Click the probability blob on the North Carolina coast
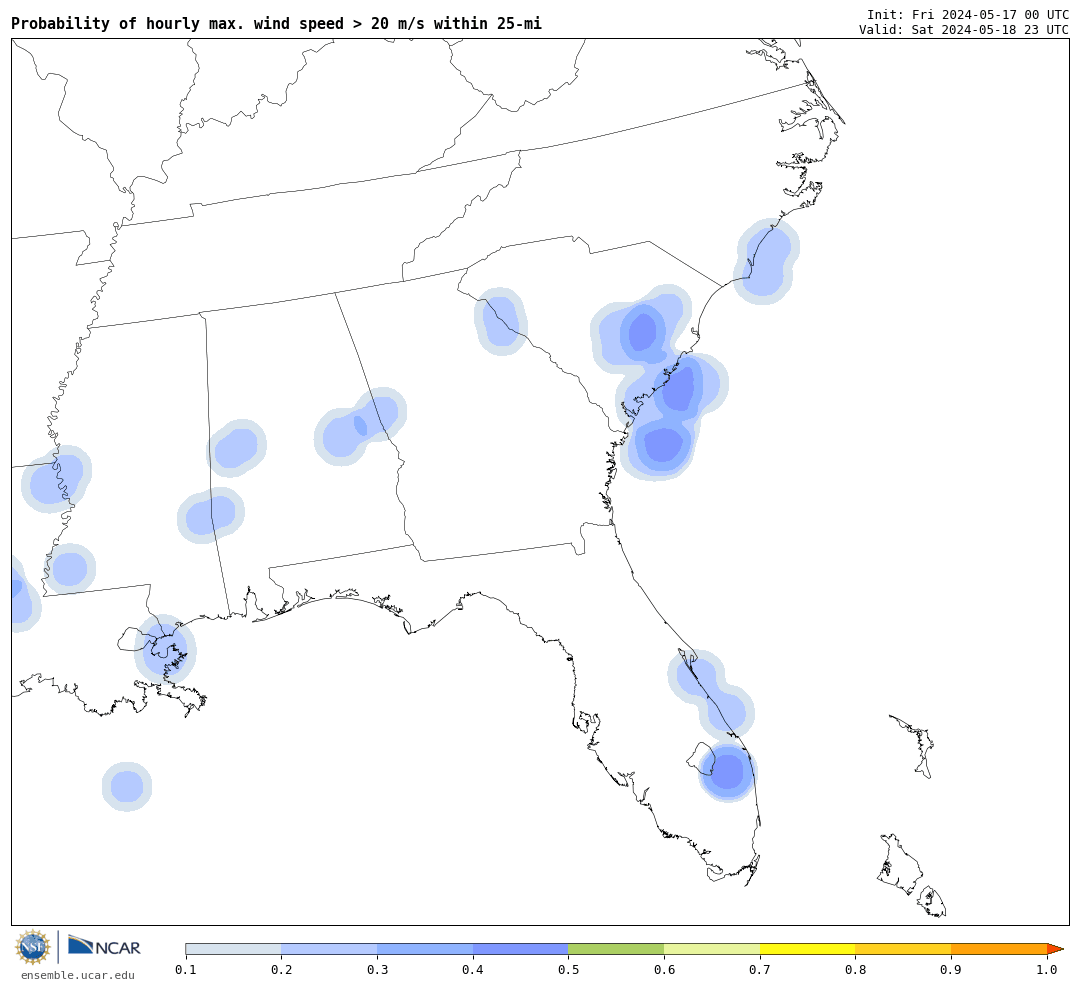Viewport: 1080px width, 988px height. tap(767, 261)
